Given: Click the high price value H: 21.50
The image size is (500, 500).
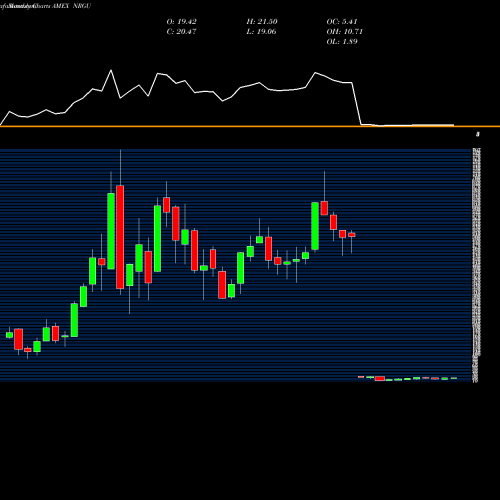Looking at the screenshot, I should tap(262, 22).
